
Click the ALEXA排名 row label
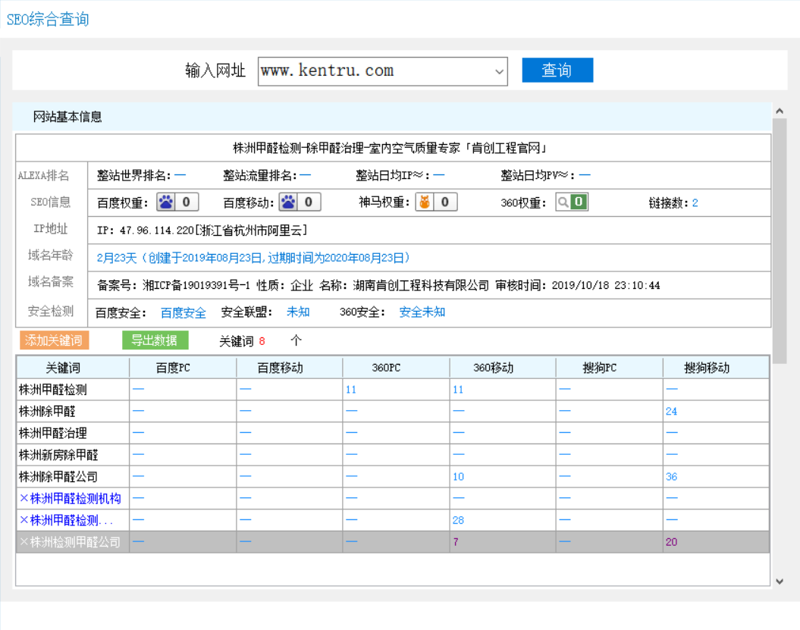pyautogui.click(x=43, y=176)
